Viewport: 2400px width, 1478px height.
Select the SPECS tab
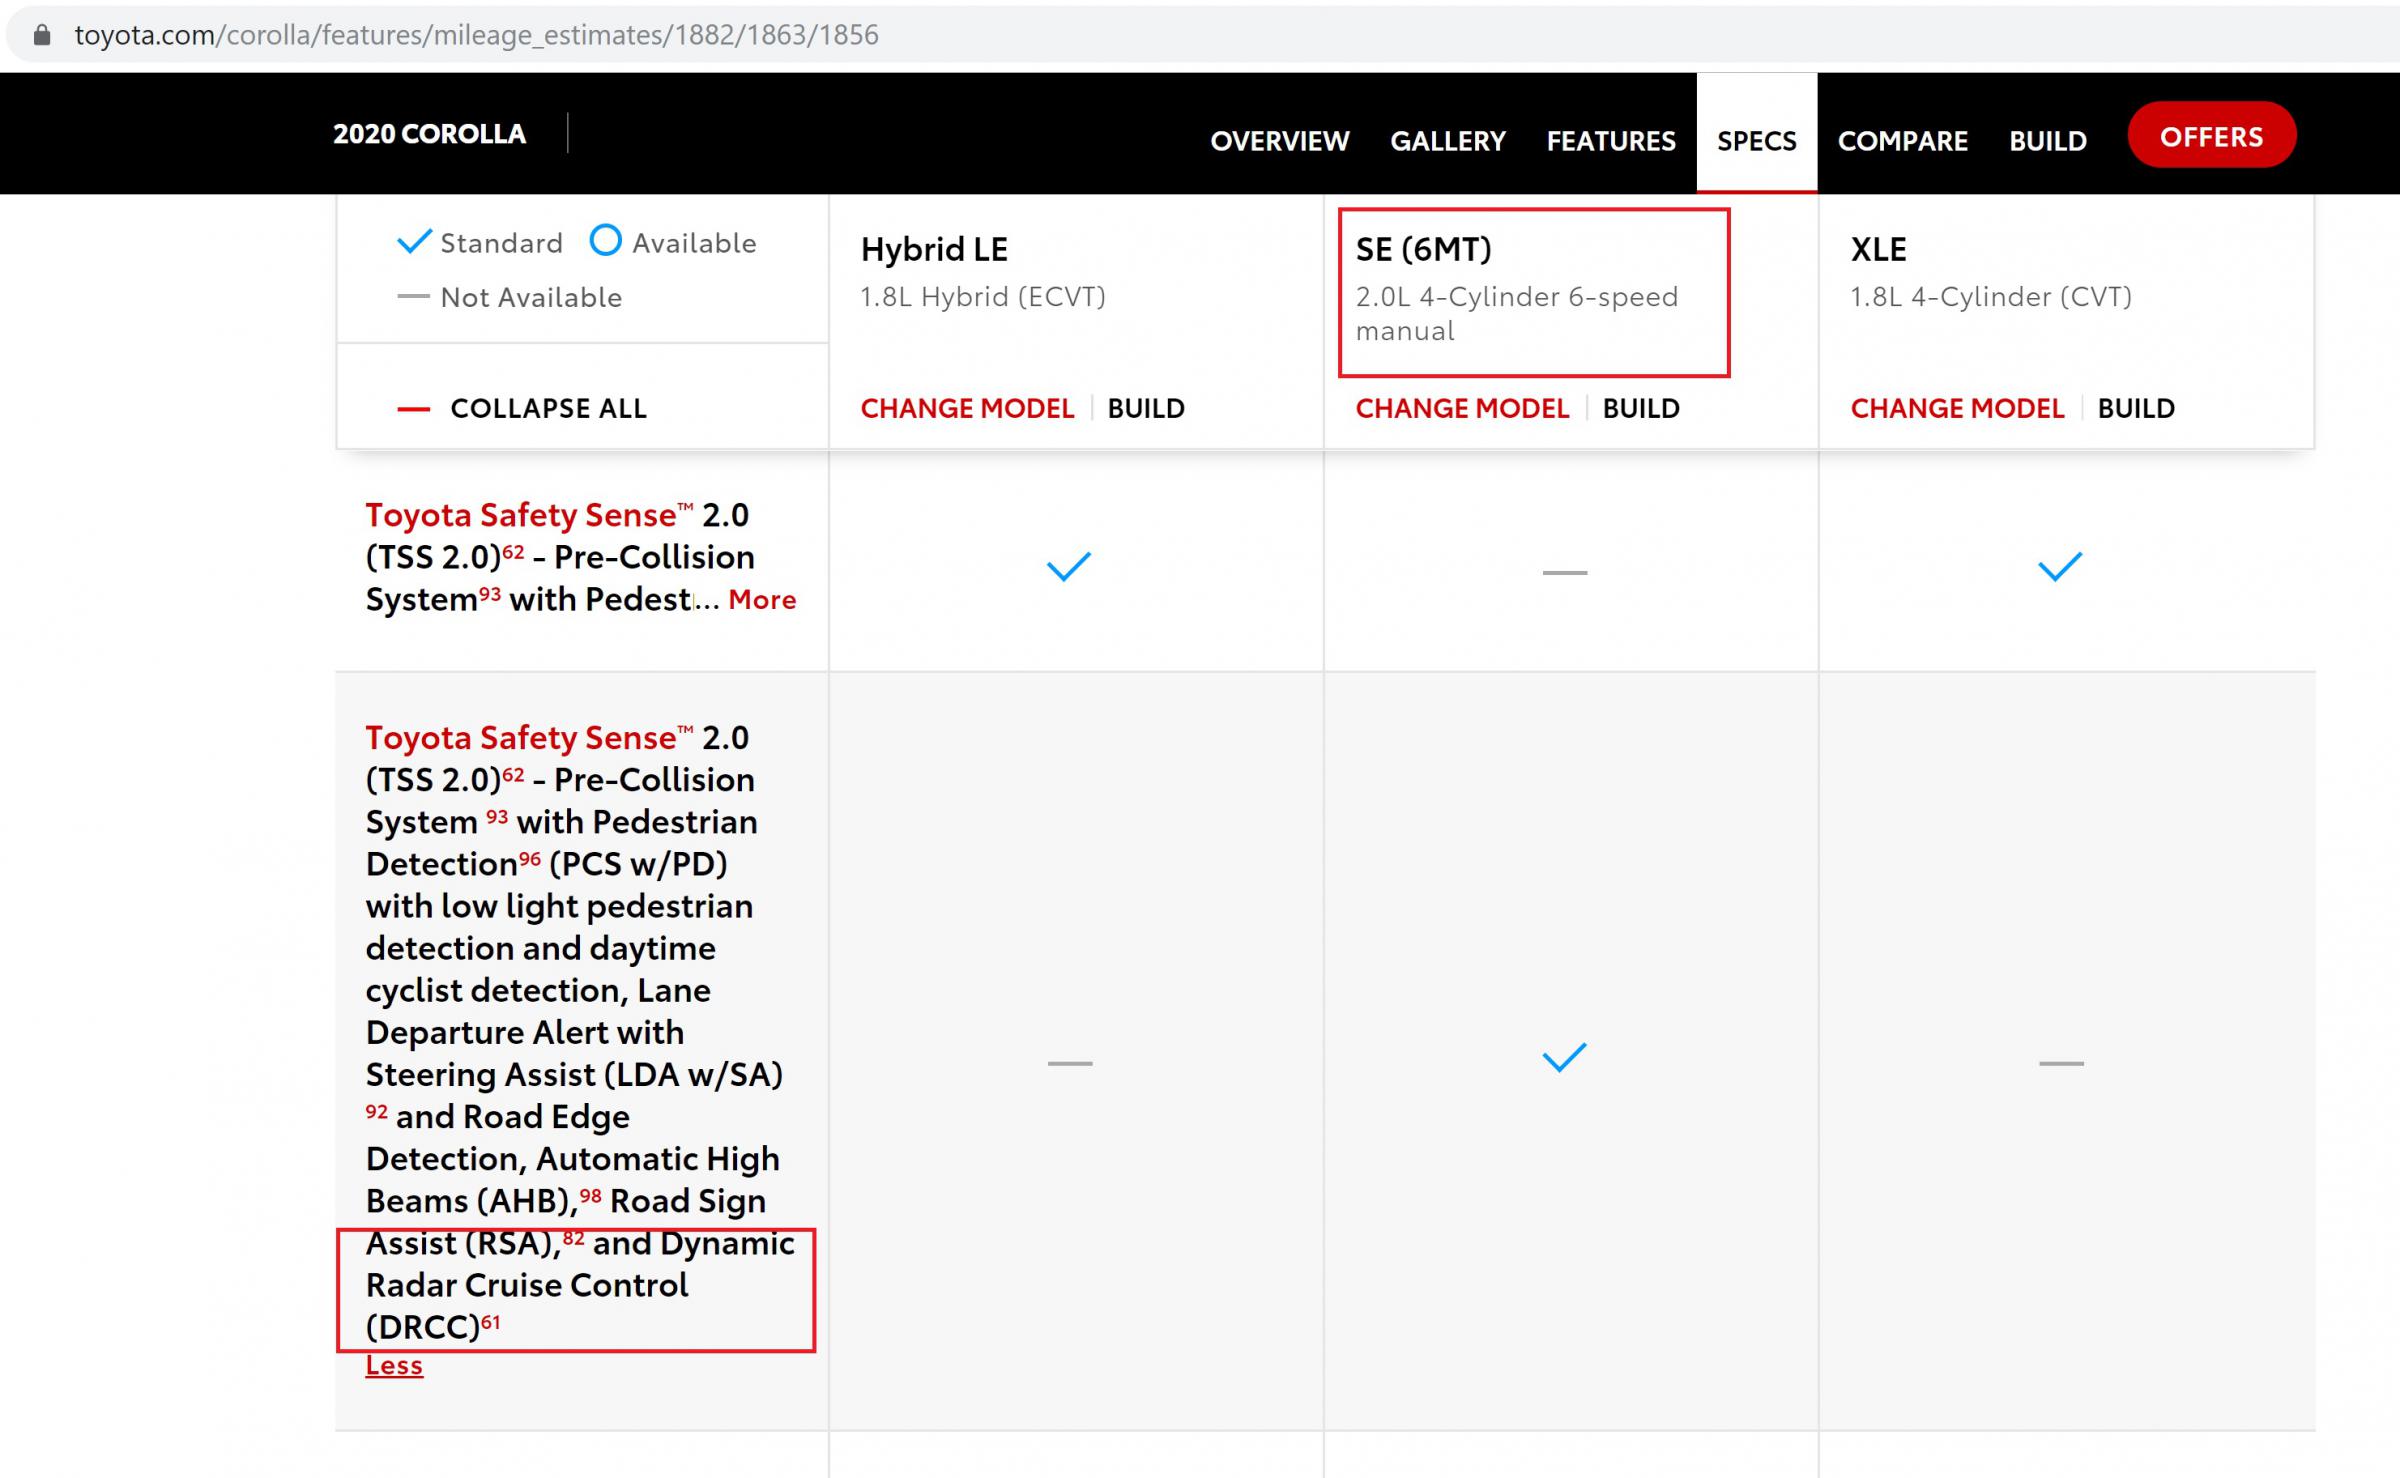pos(1755,139)
